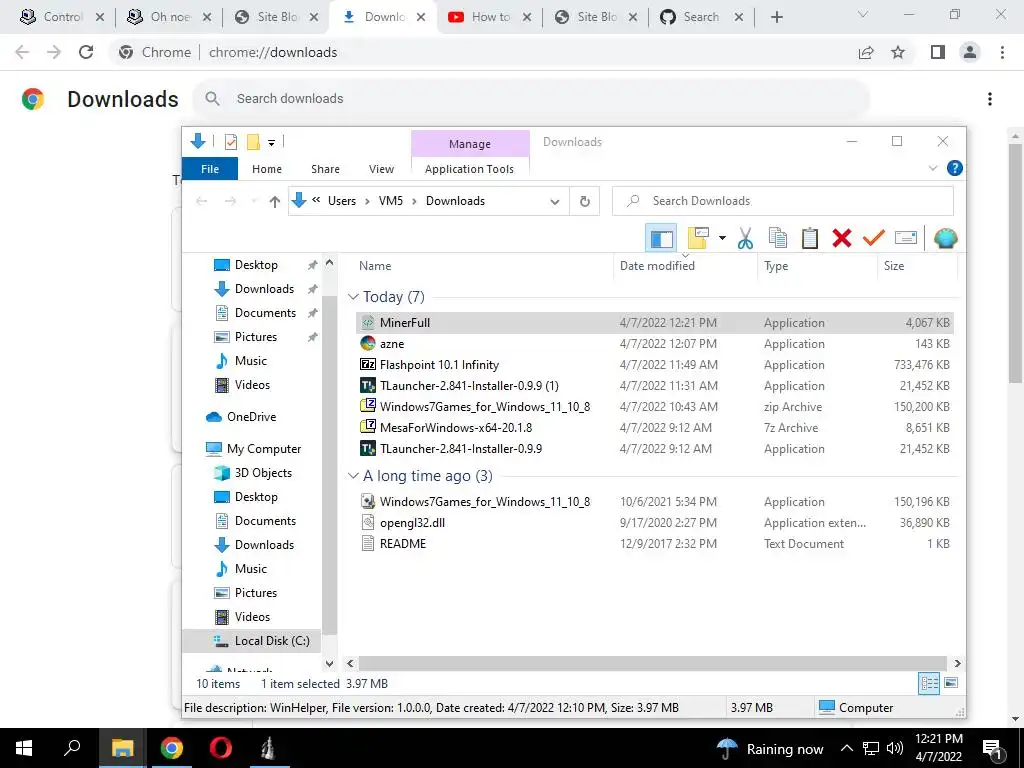The image size is (1024, 768).
Task: Click the navigation pane scroll down arrow
Action: point(329,664)
